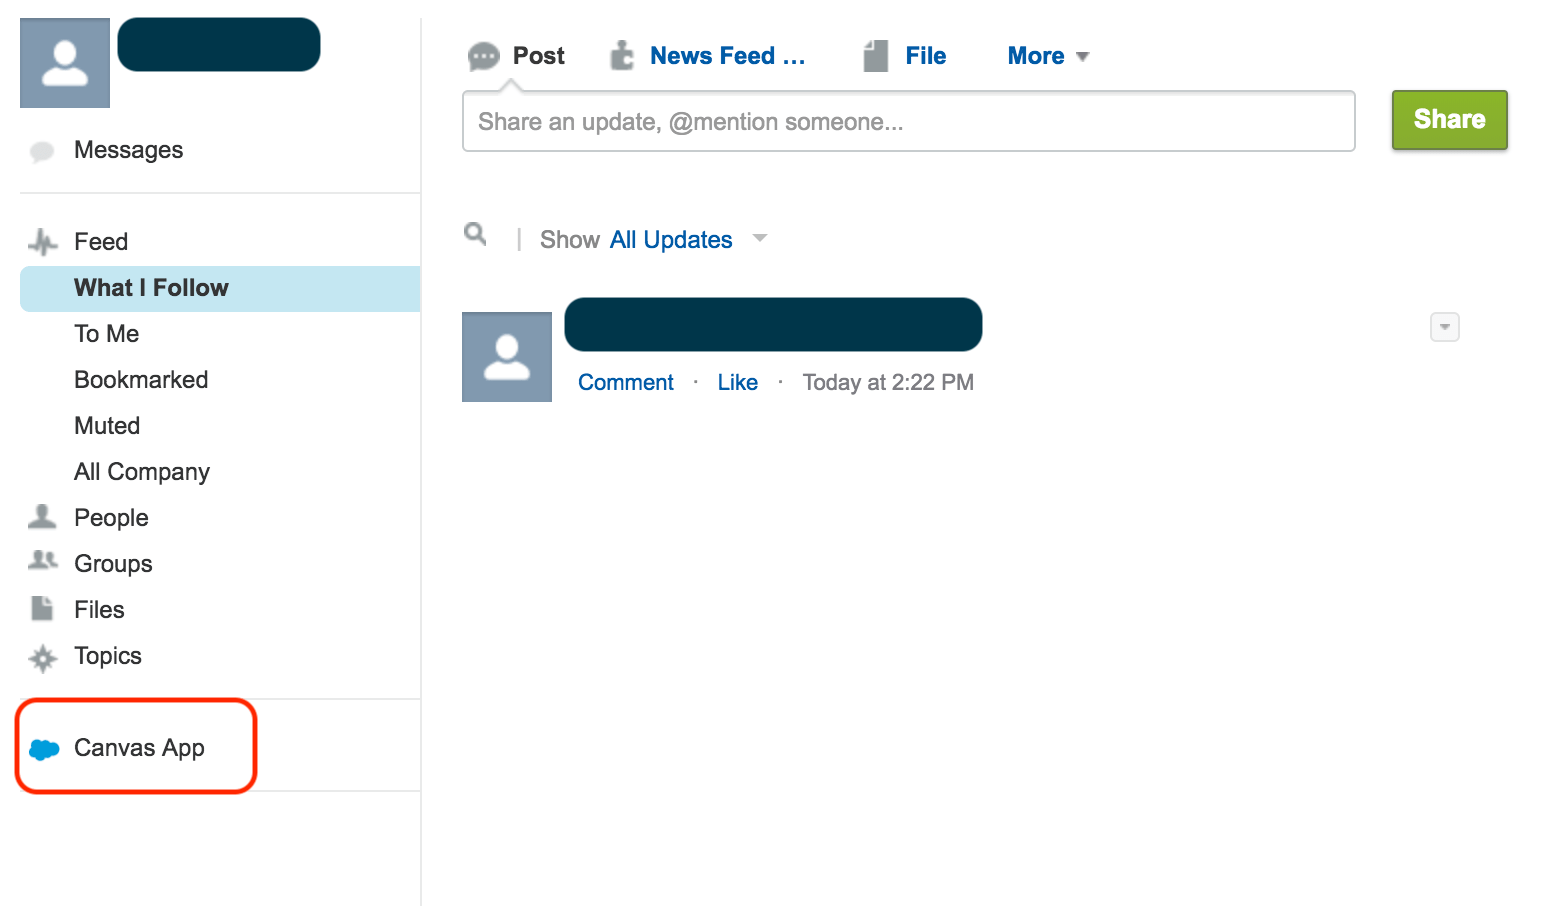Open the More dropdown menu

[x=1047, y=56]
